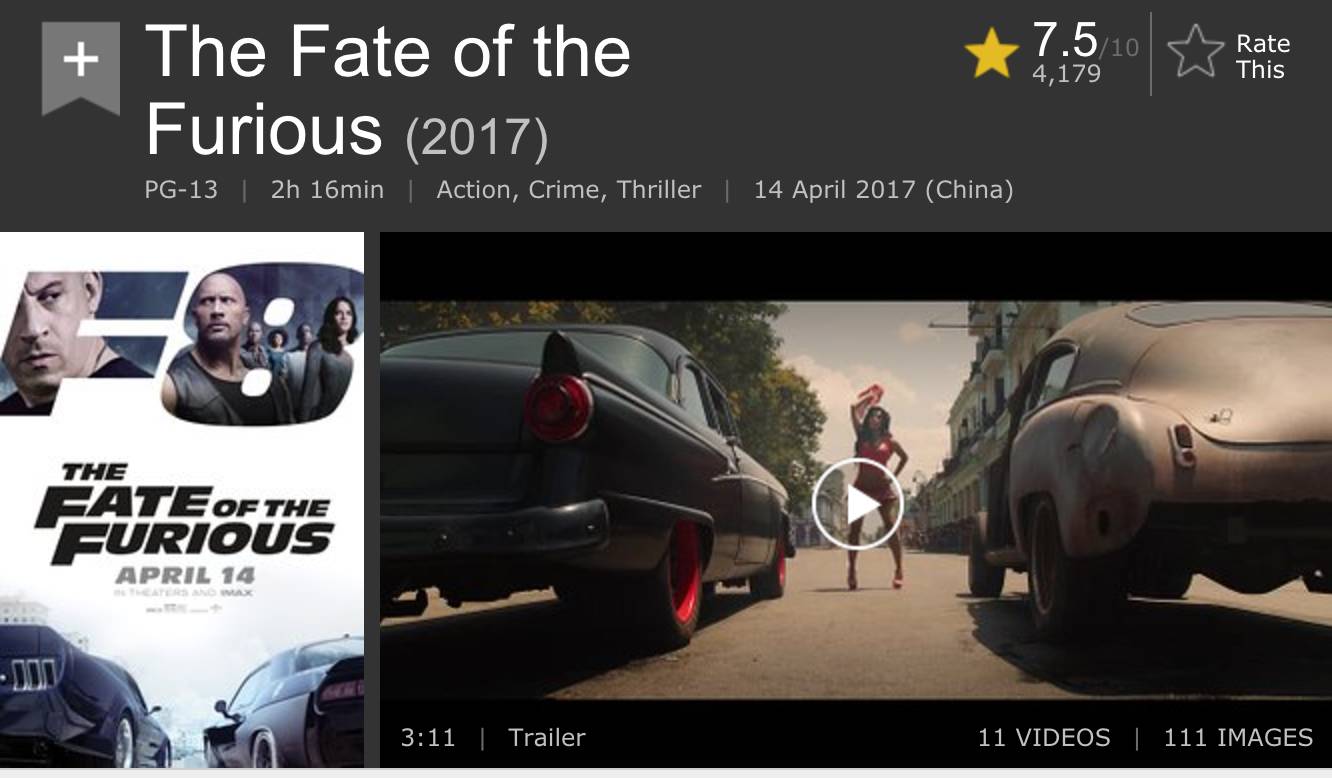Open the 111 IMAGES gallery link
This screenshot has height=778, width=1332.
click(1238, 738)
